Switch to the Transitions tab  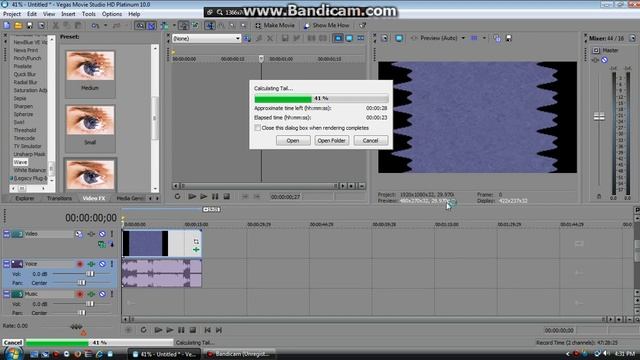coord(59,198)
